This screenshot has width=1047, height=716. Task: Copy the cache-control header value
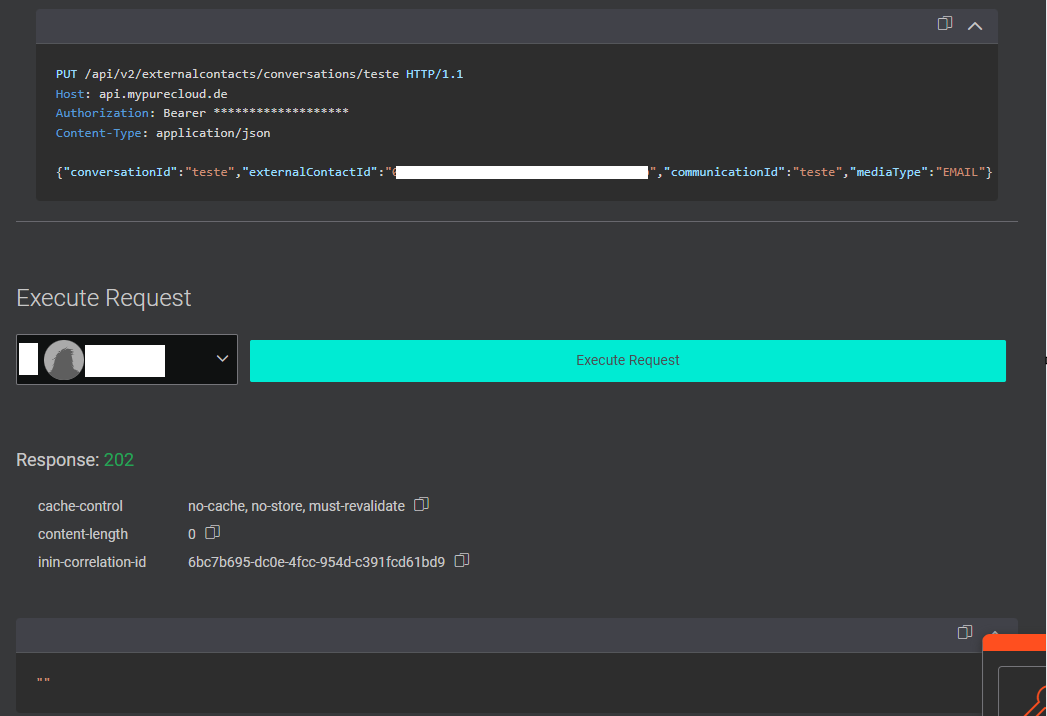pyautogui.click(x=421, y=505)
